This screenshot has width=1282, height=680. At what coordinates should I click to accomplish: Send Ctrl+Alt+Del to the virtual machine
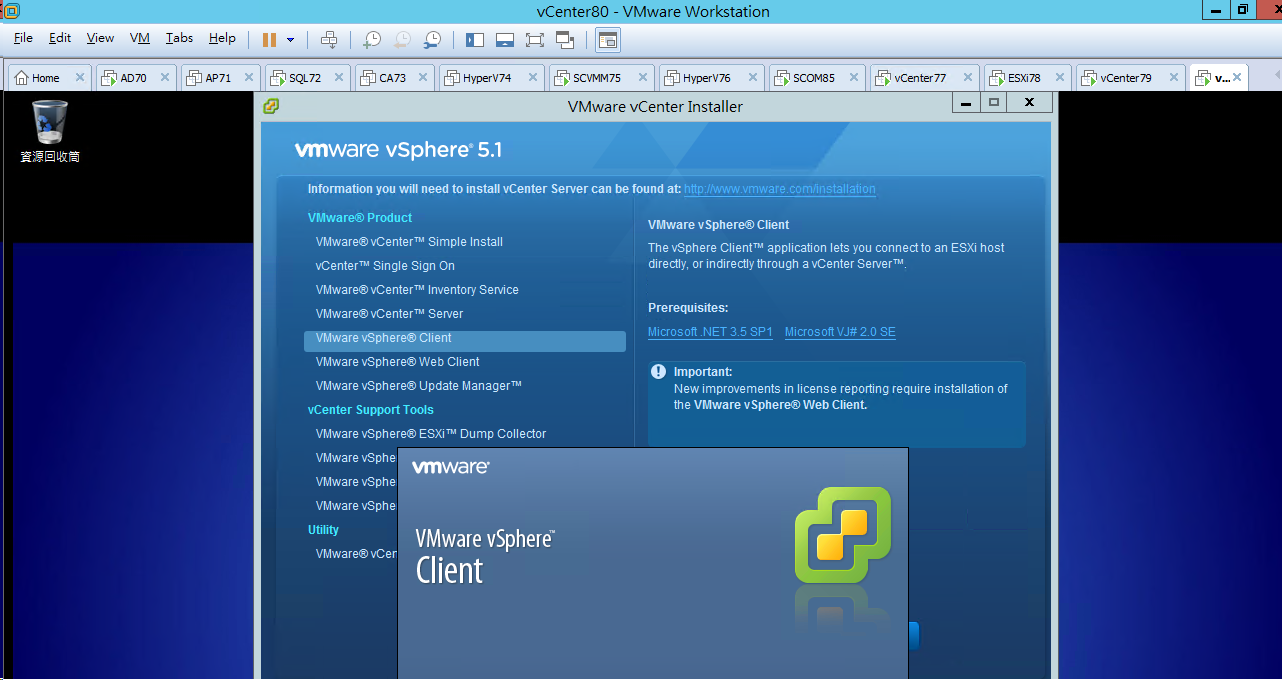point(329,39)
